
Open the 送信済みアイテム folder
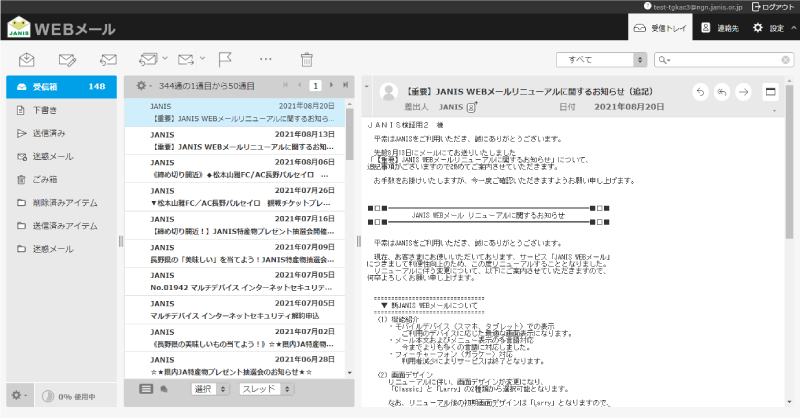(61, 226)
